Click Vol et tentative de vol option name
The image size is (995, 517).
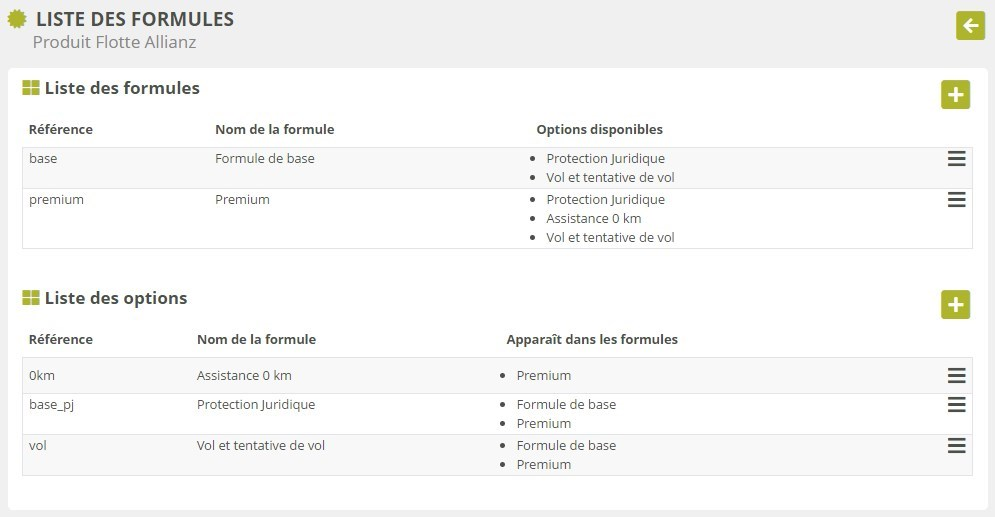point(260,445)
